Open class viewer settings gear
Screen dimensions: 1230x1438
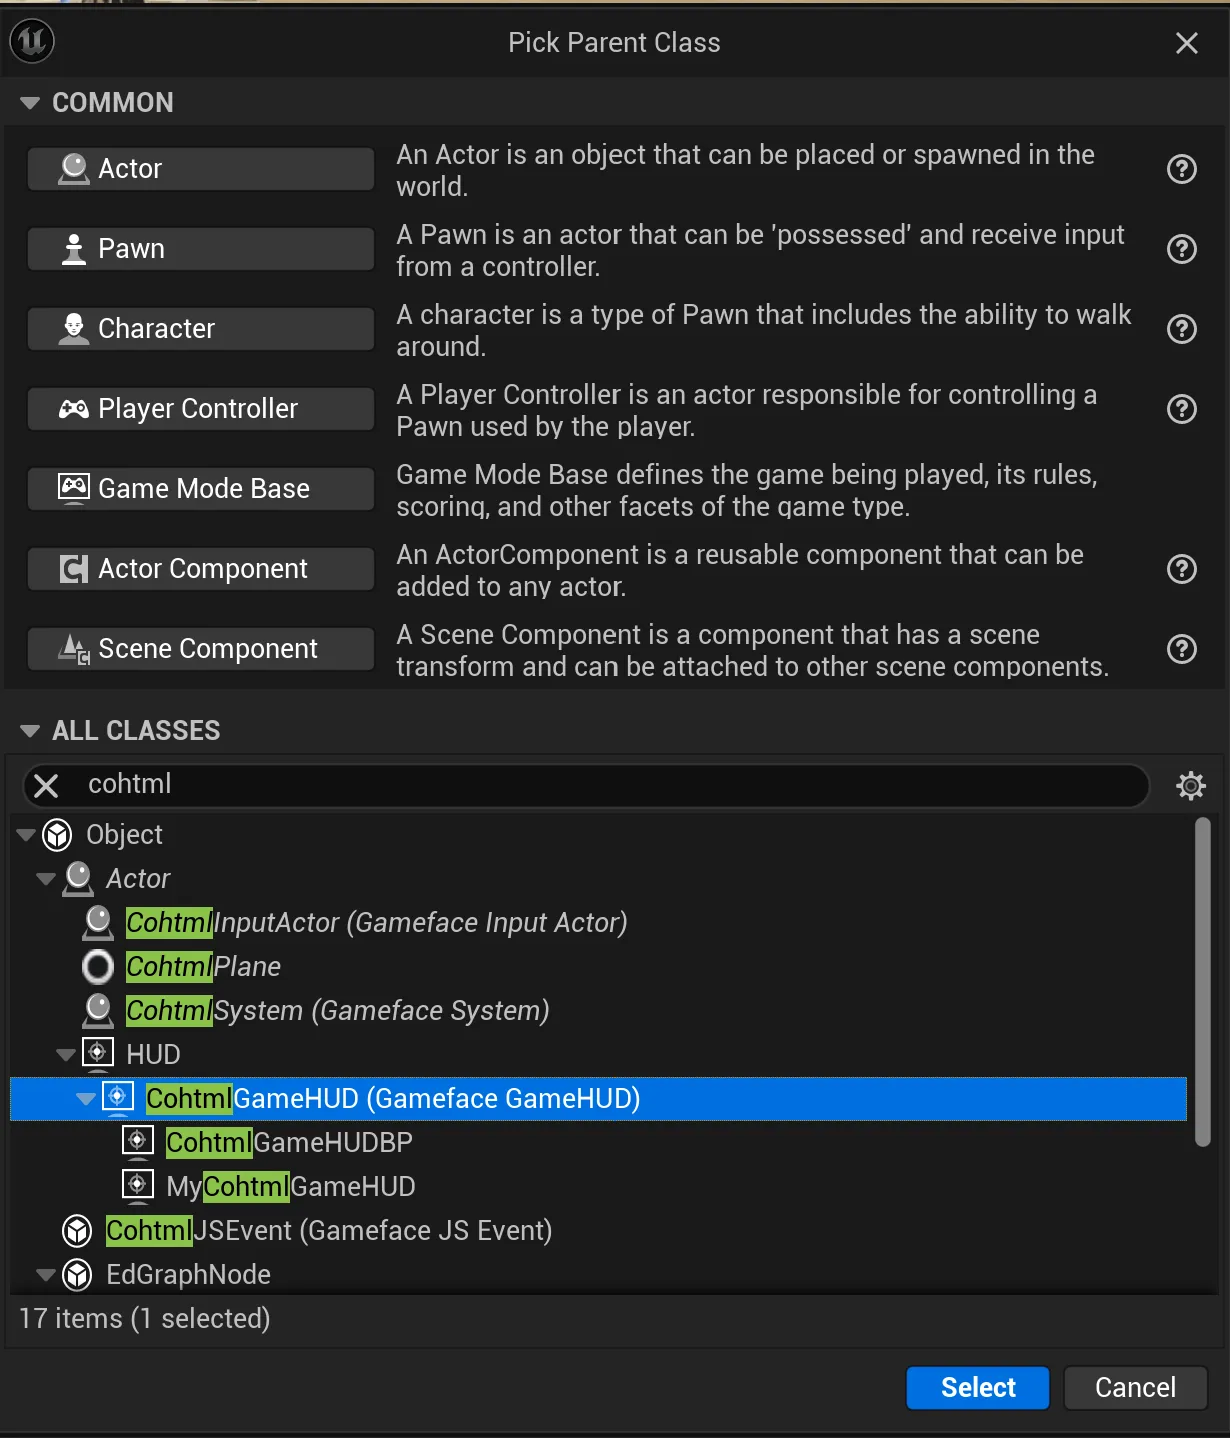tap(1190, 785)
